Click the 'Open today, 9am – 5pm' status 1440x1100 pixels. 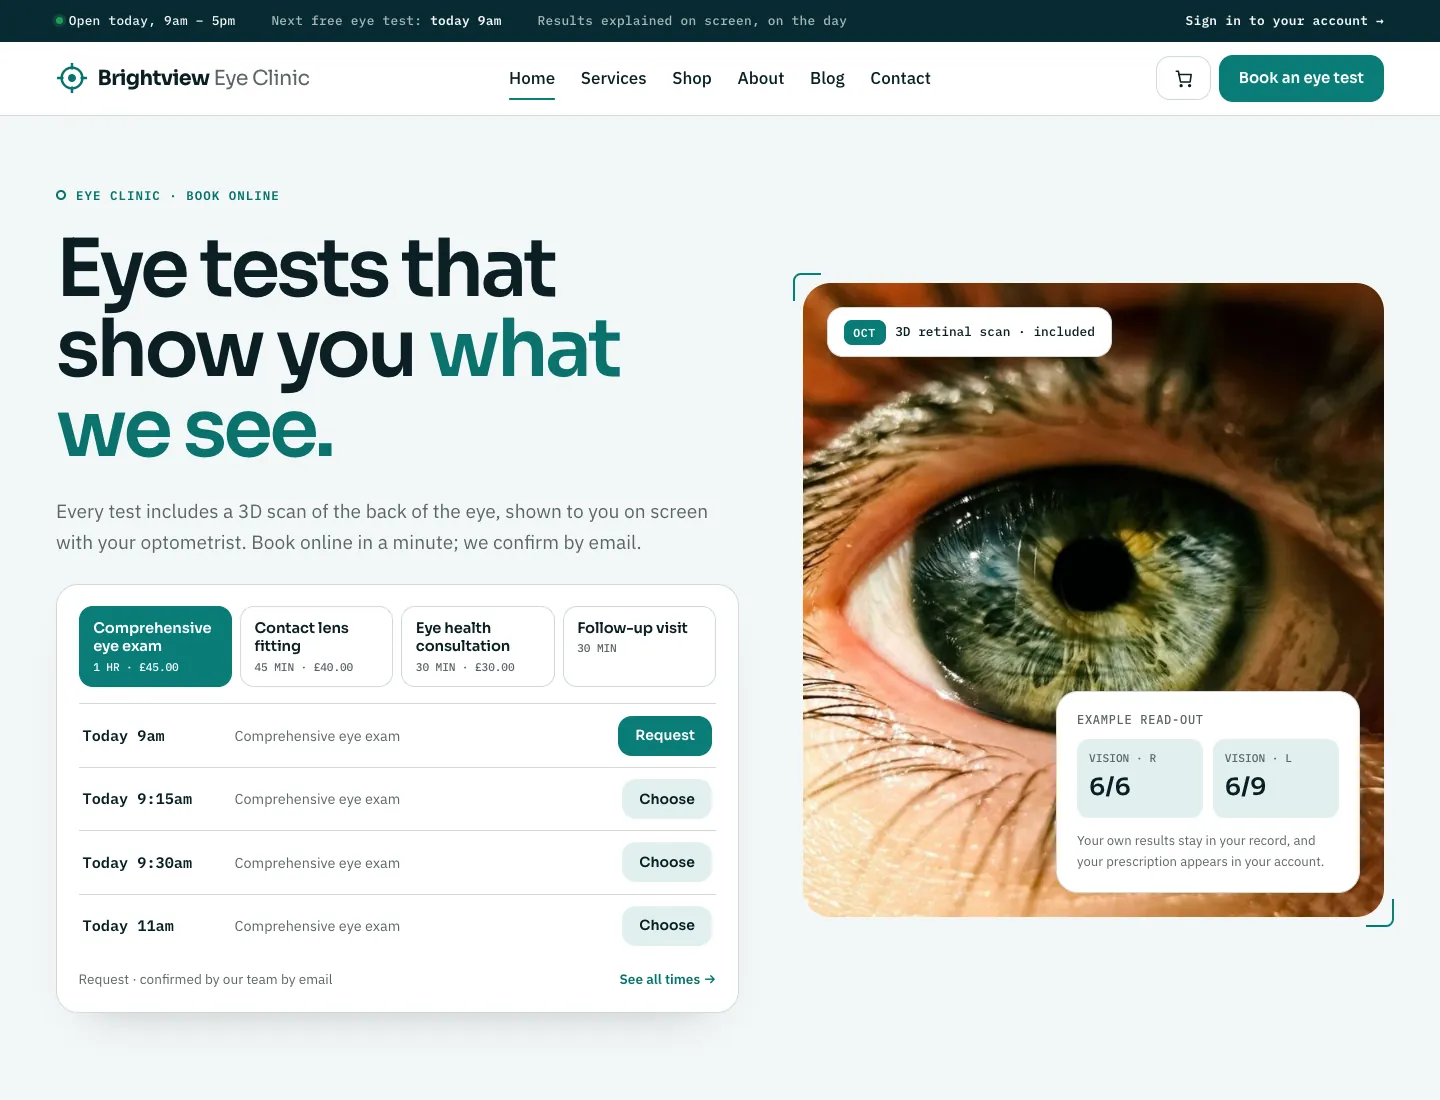(145, 21)
